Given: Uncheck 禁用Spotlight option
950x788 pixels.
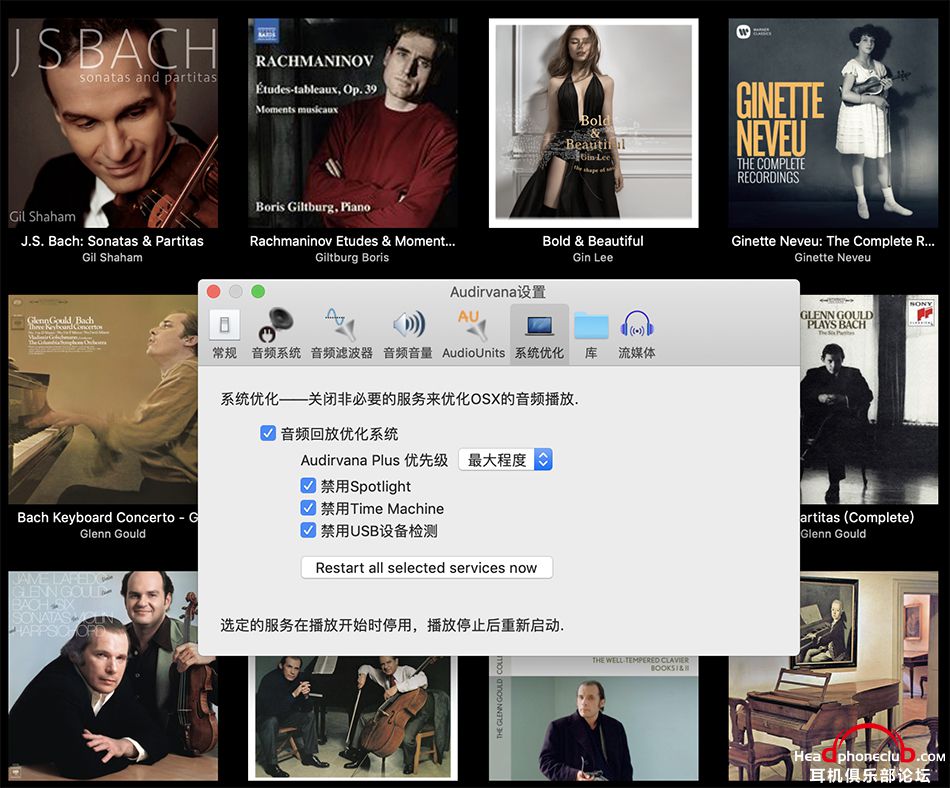Looking at the screenshot, I should tap(308, 486).
